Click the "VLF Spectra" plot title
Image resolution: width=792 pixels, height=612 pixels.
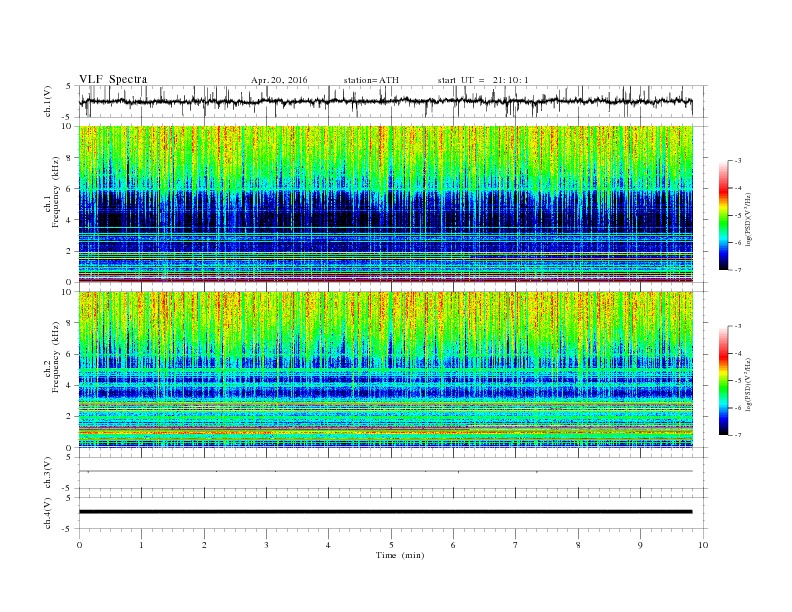click(113, 79)
